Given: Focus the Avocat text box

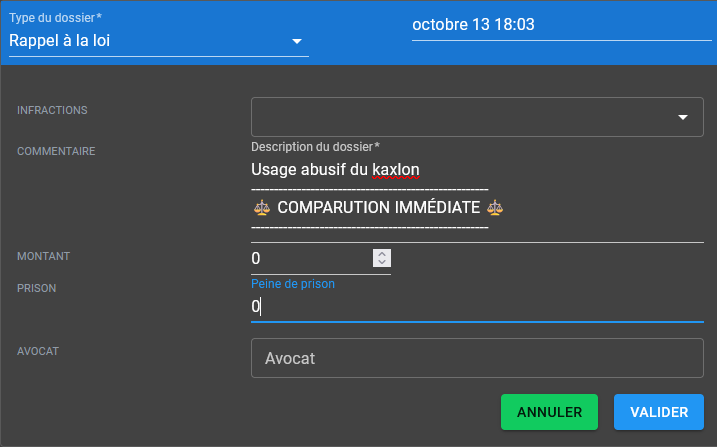Looking at the screenshot, I should [477, 358].
